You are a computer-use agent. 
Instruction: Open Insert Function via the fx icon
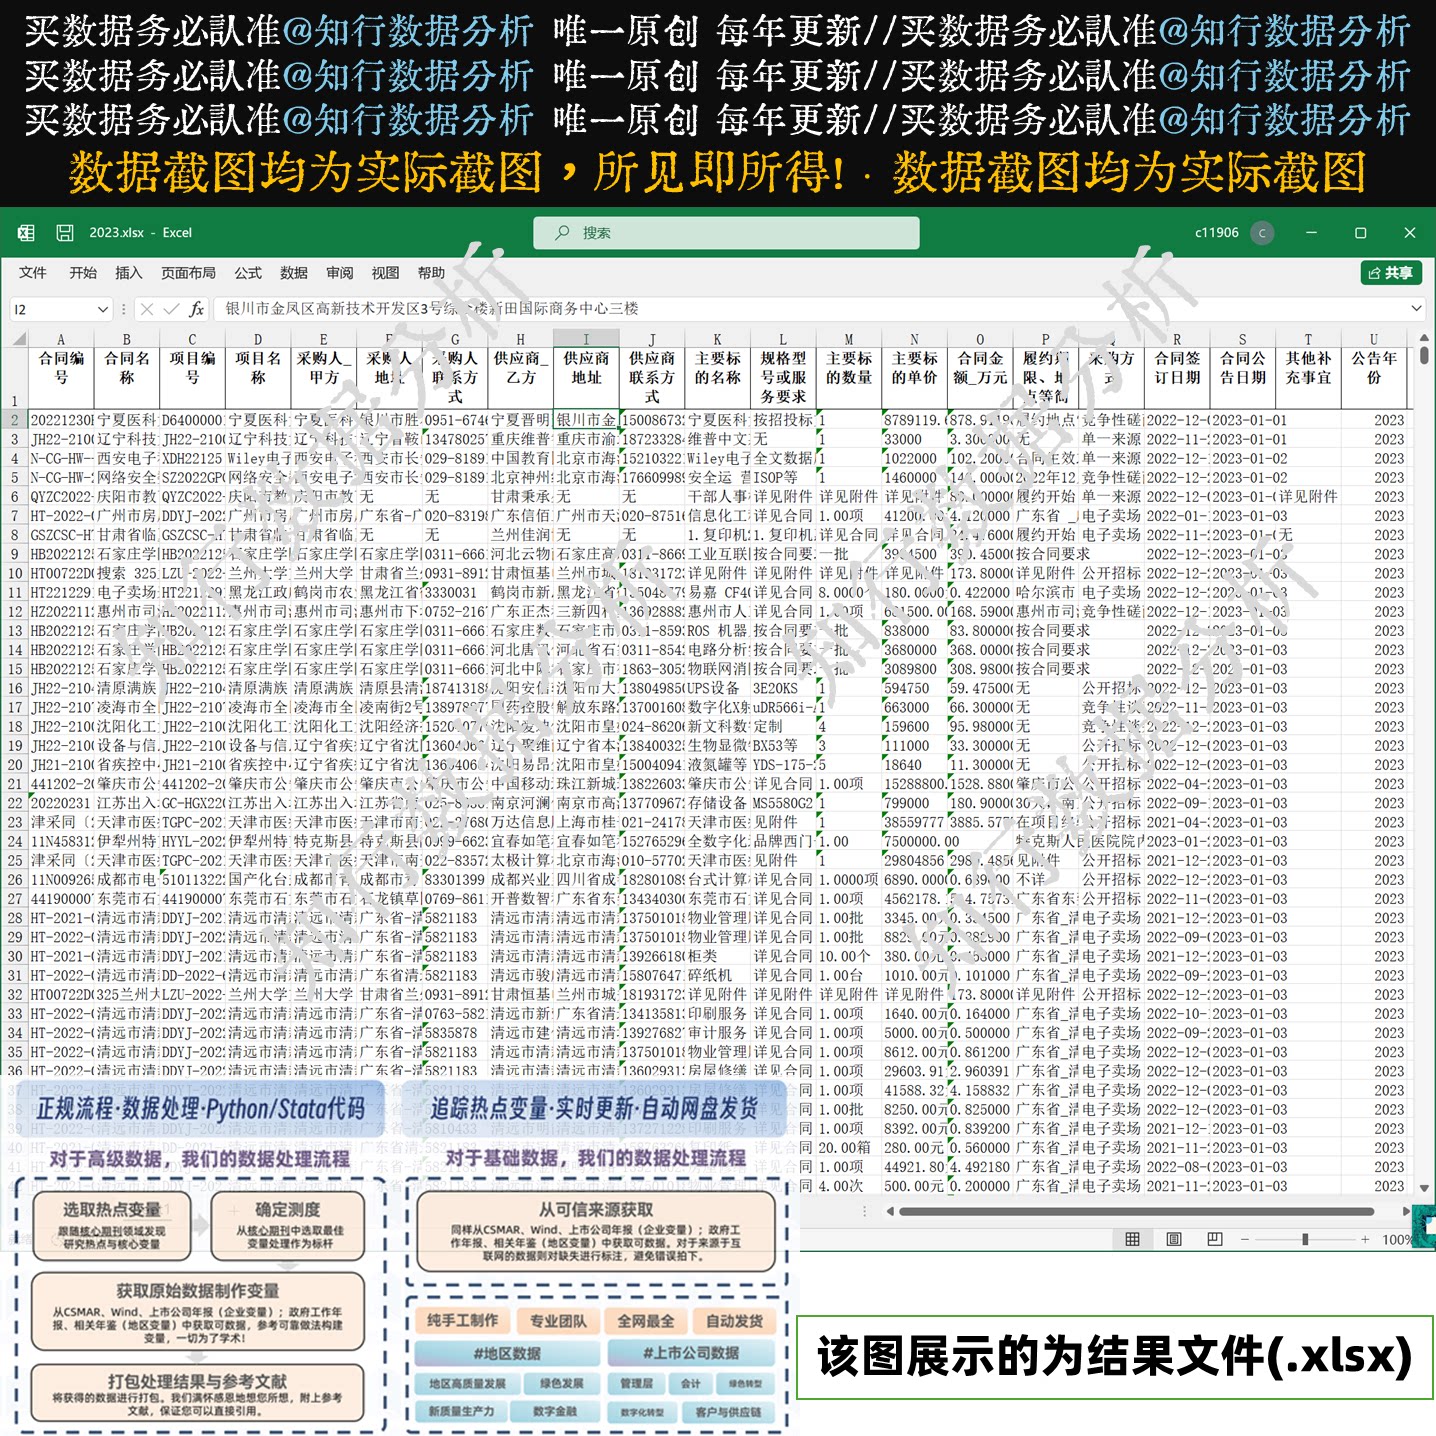point(197,309)
